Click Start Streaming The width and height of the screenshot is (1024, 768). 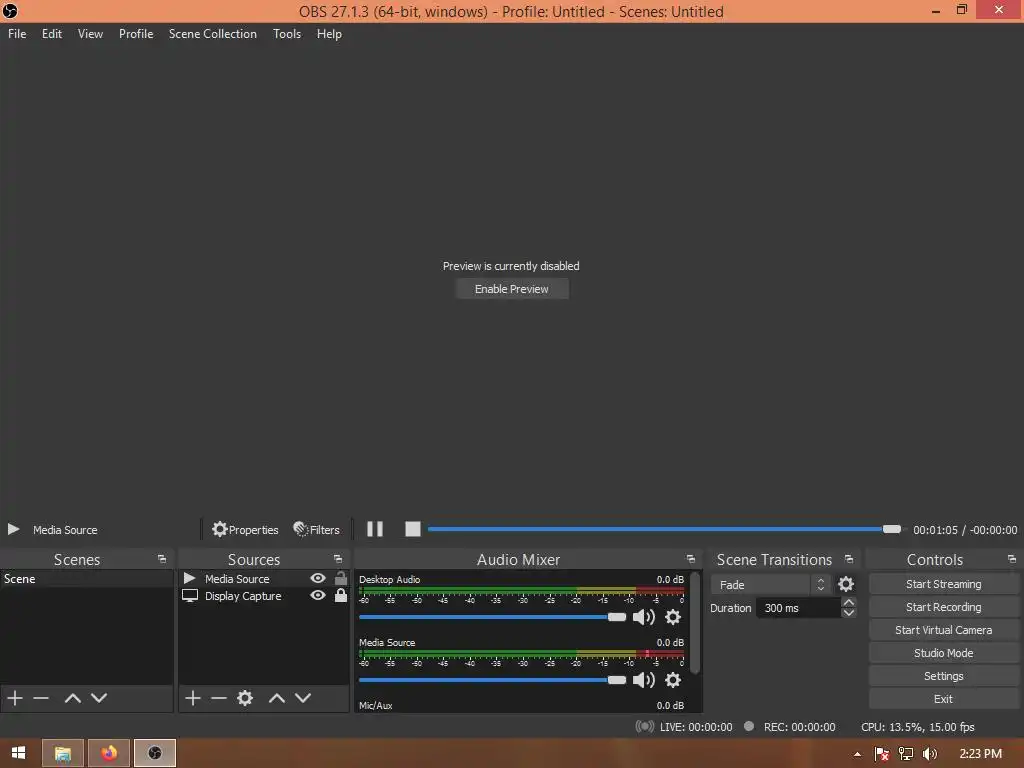tap(944, 584)
